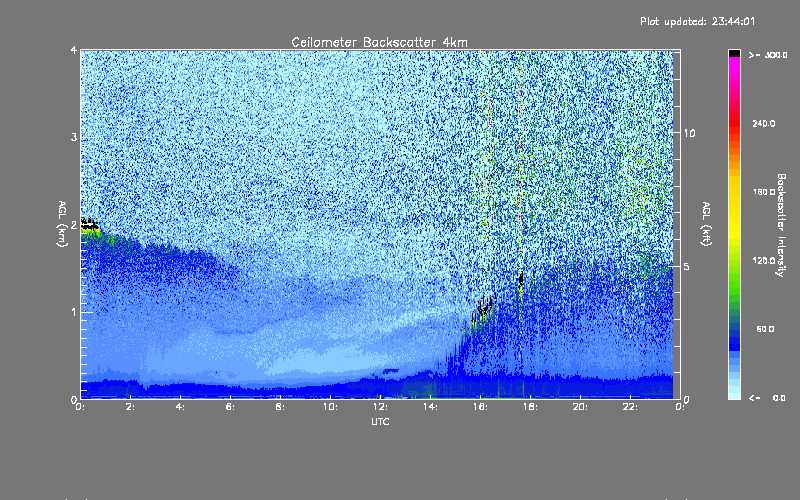Click the 'UTC' x-axis label
The image size is (800, 500).
coord(380,421)
